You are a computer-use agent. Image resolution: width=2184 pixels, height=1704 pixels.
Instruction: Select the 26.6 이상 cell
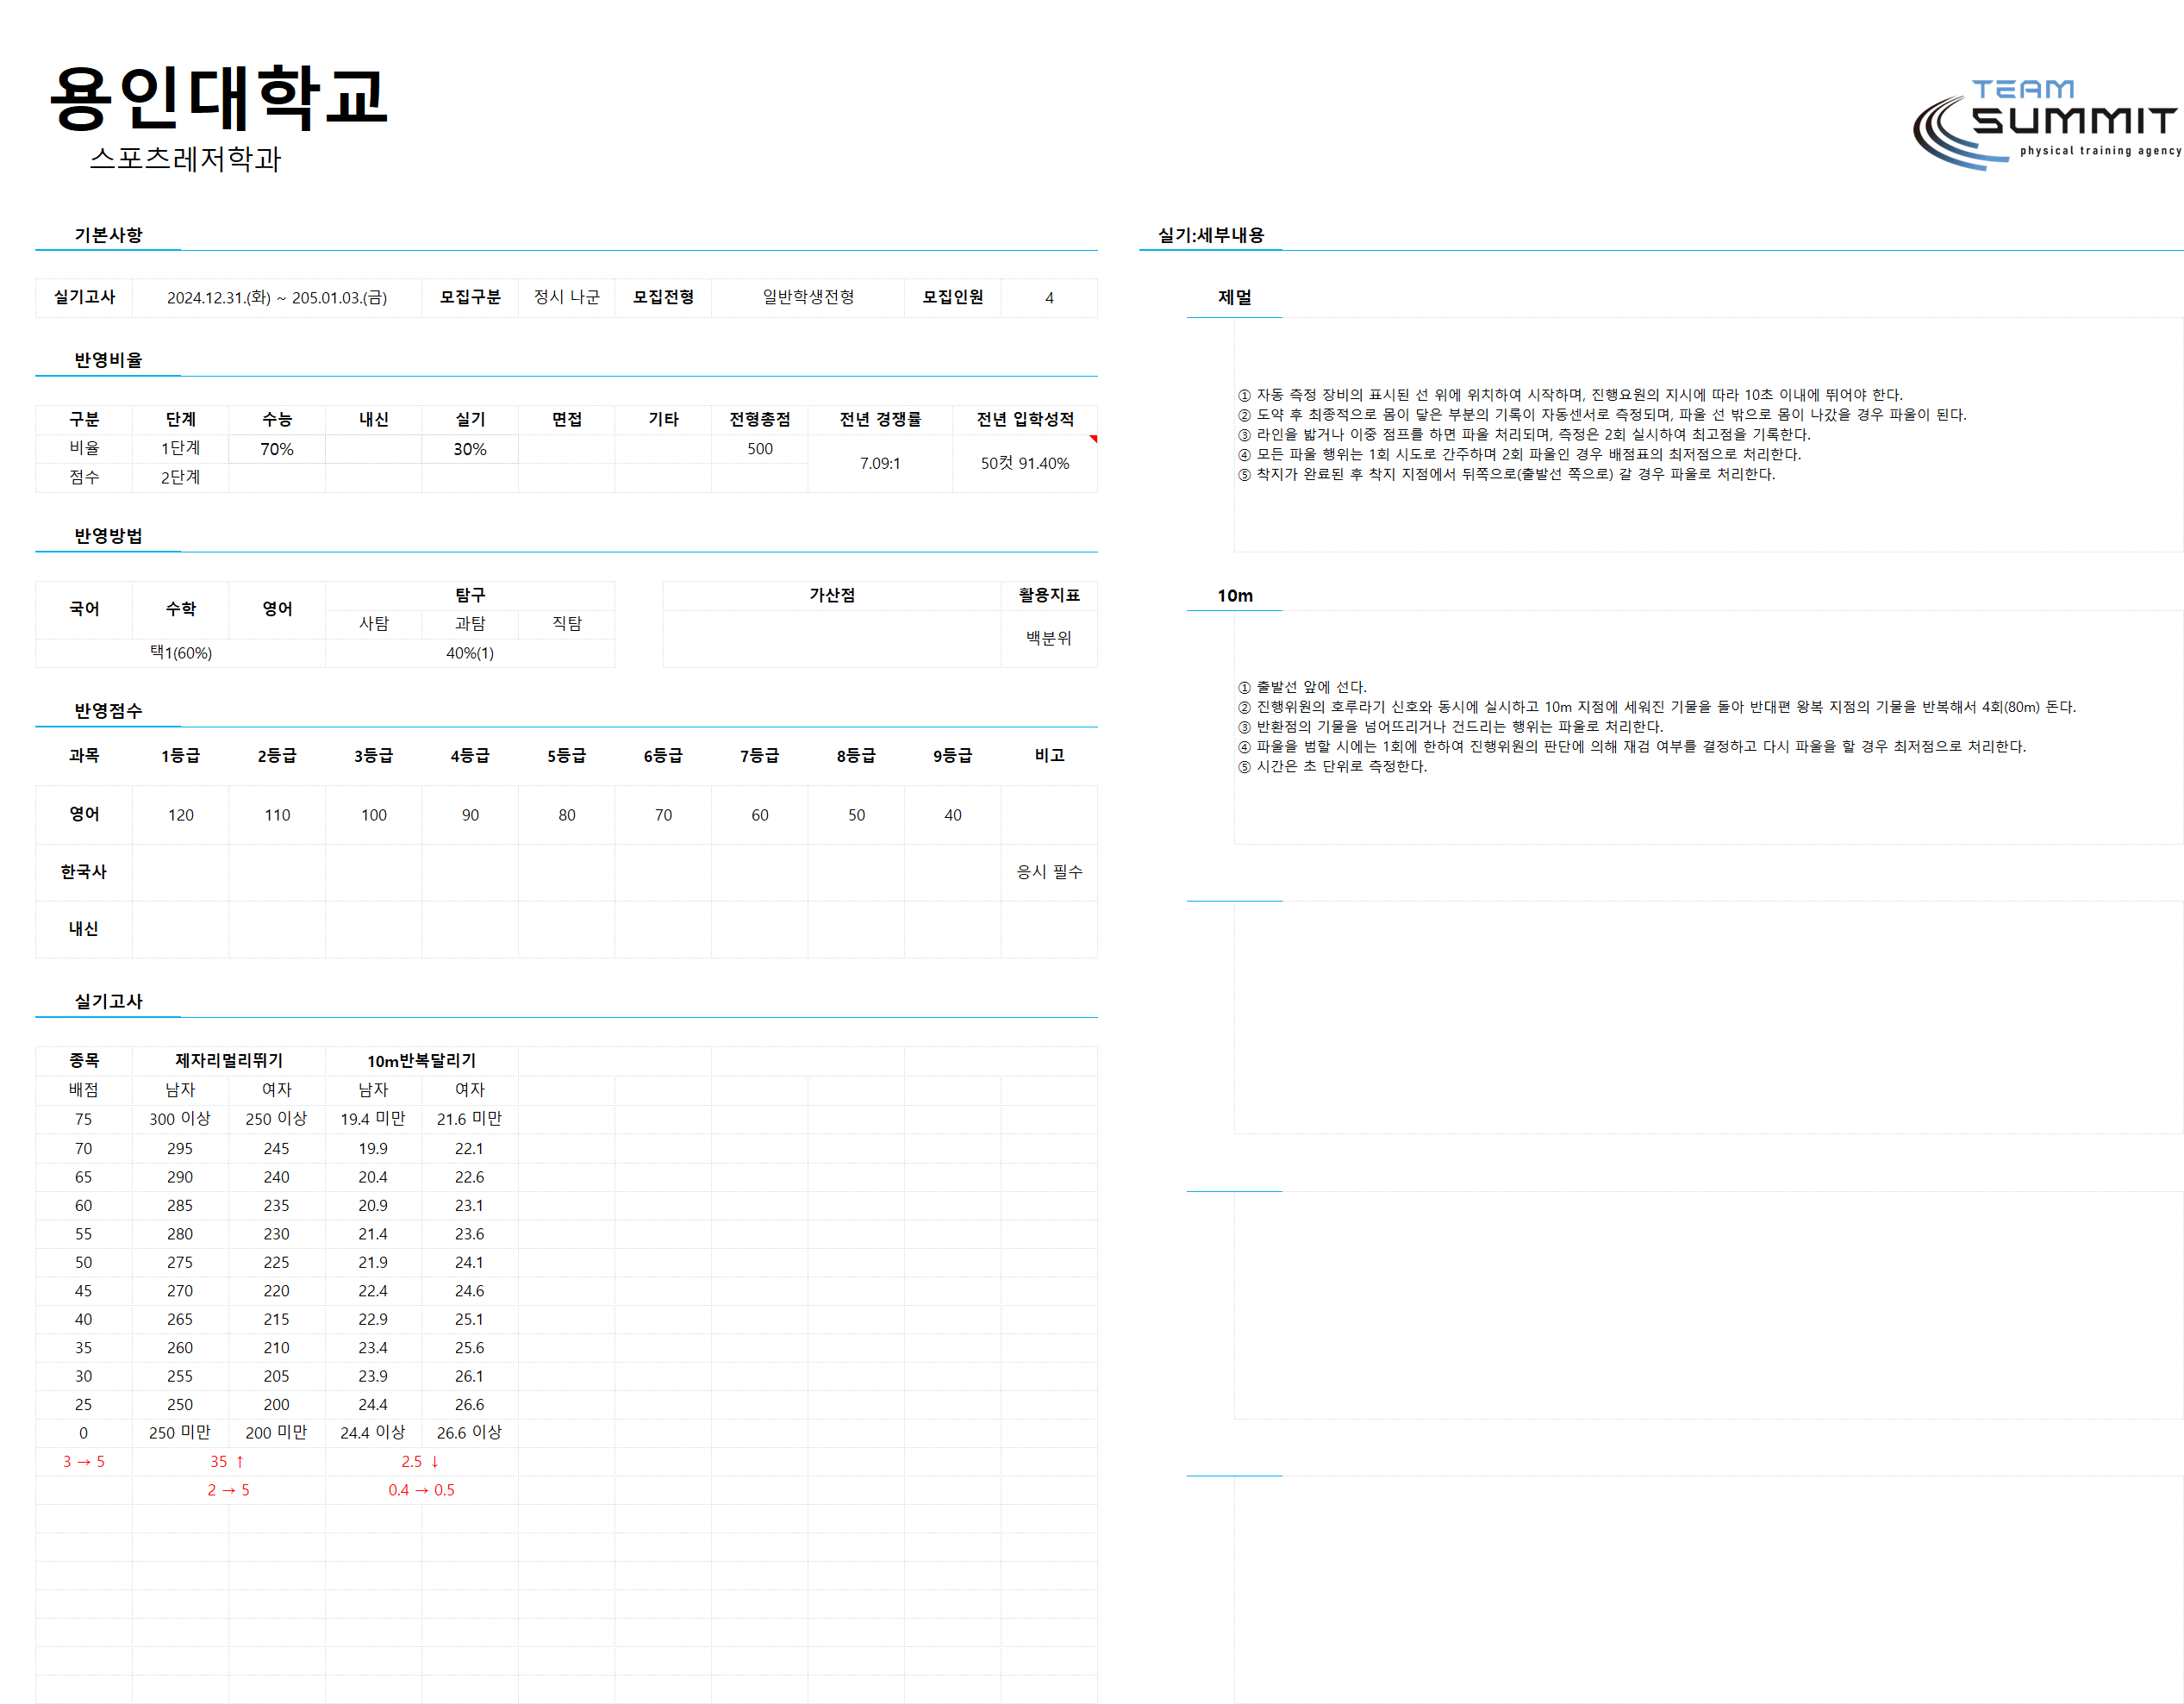pos(470,1433)
